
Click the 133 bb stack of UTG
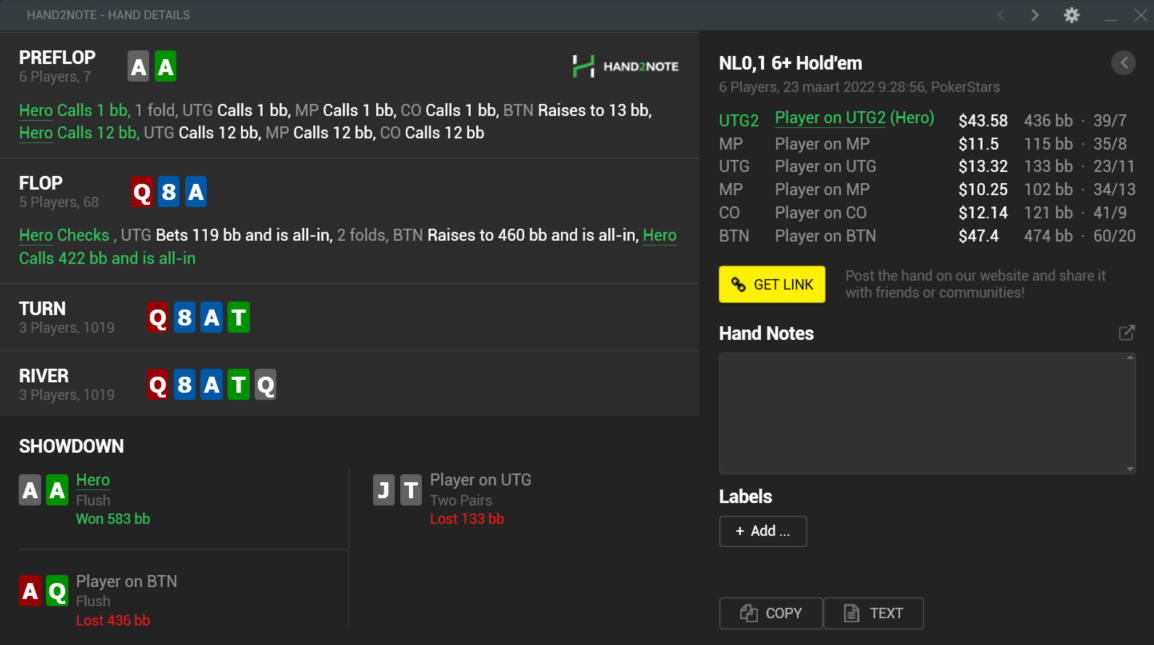[1048, 166]
